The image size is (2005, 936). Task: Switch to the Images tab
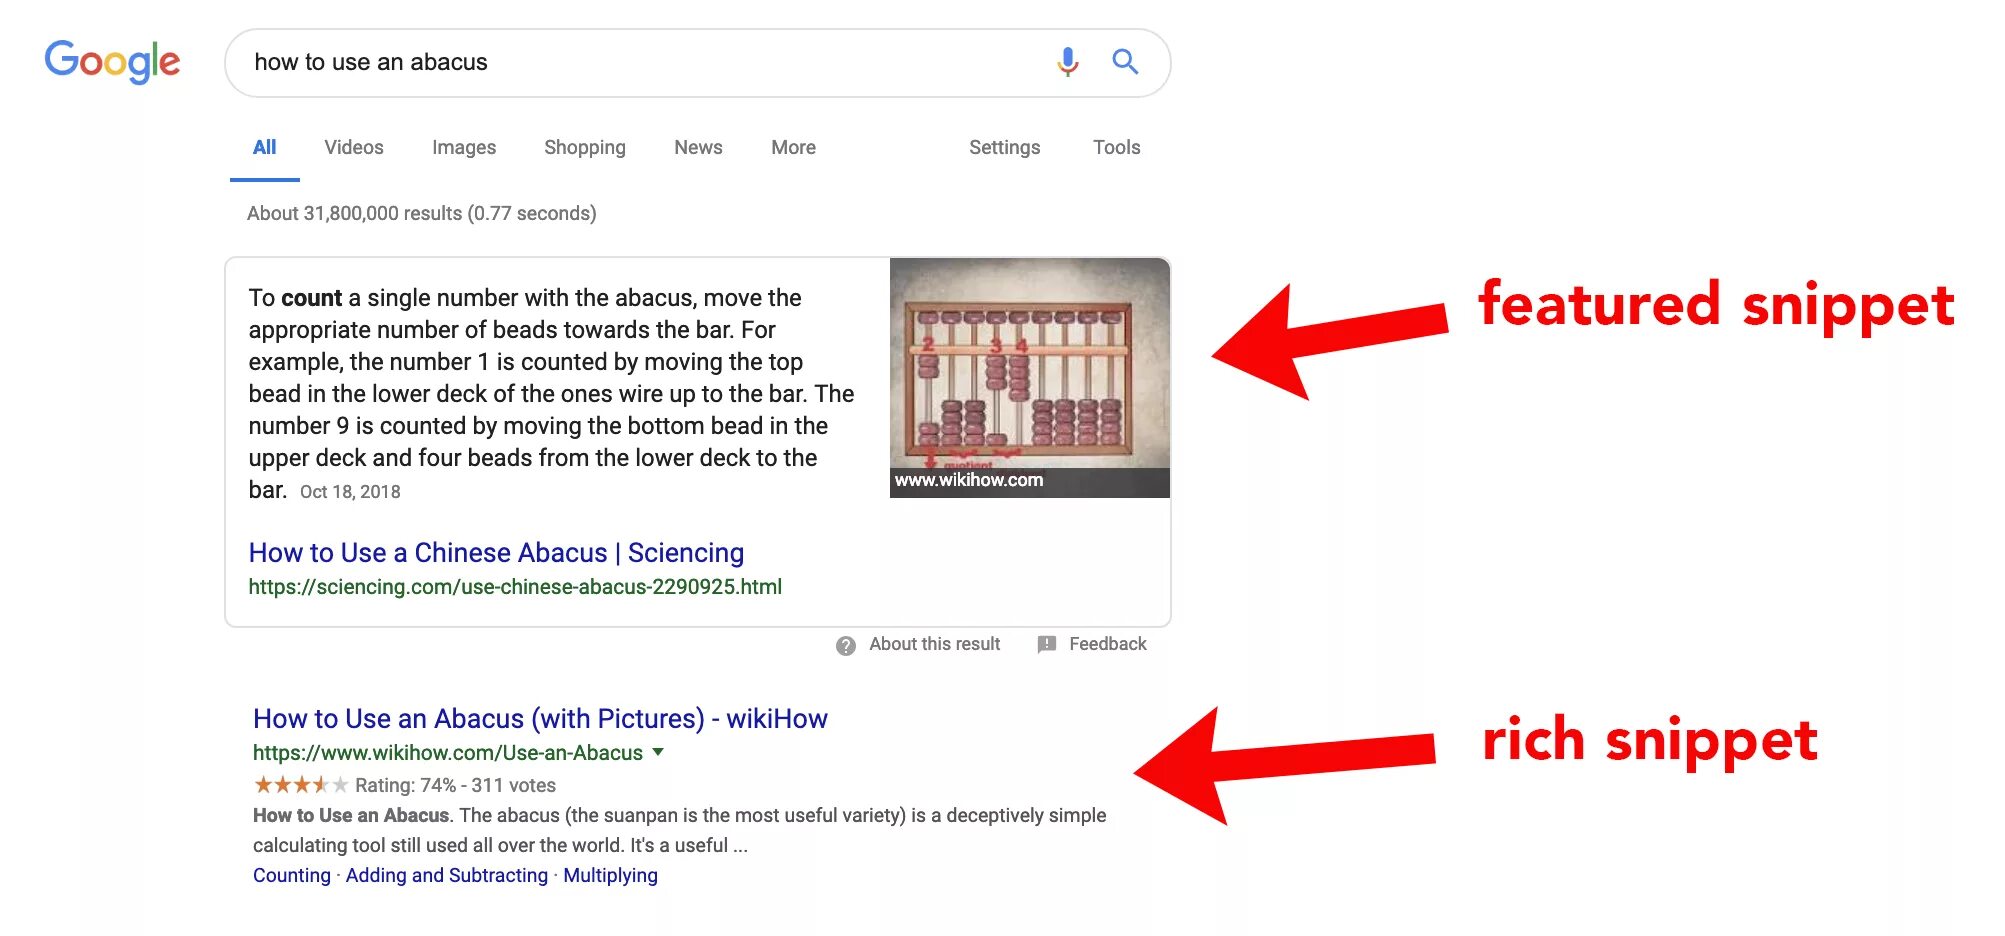tap(464, 147)
